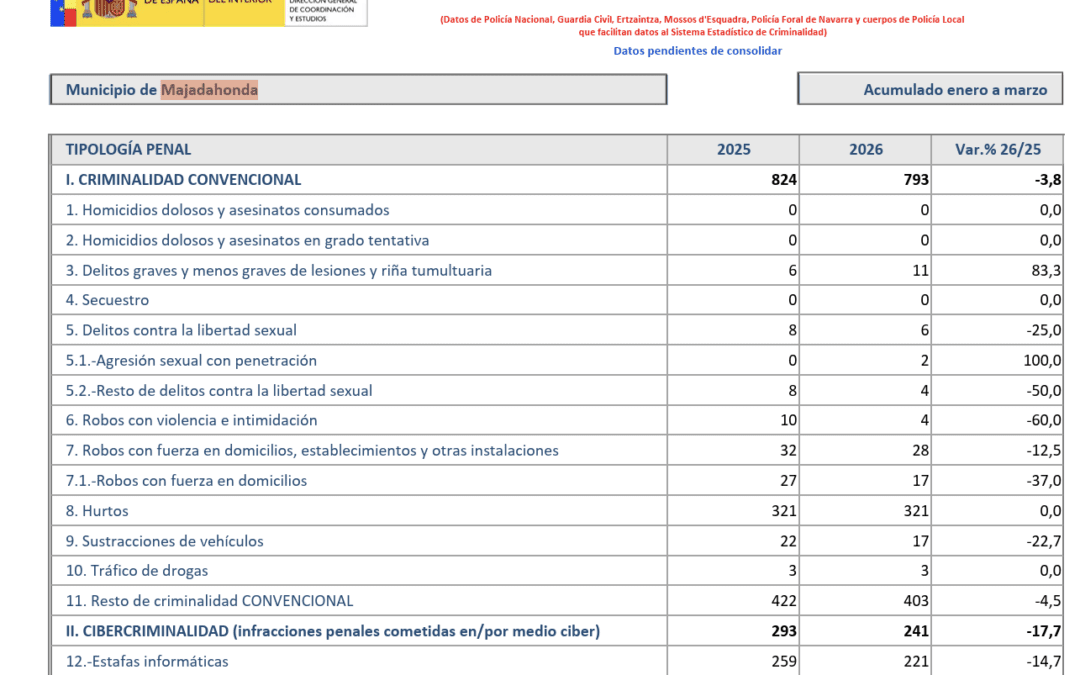Click the 'Var.% 26/25' column header
Viewport: 1080px width, 675px height.
997,149
